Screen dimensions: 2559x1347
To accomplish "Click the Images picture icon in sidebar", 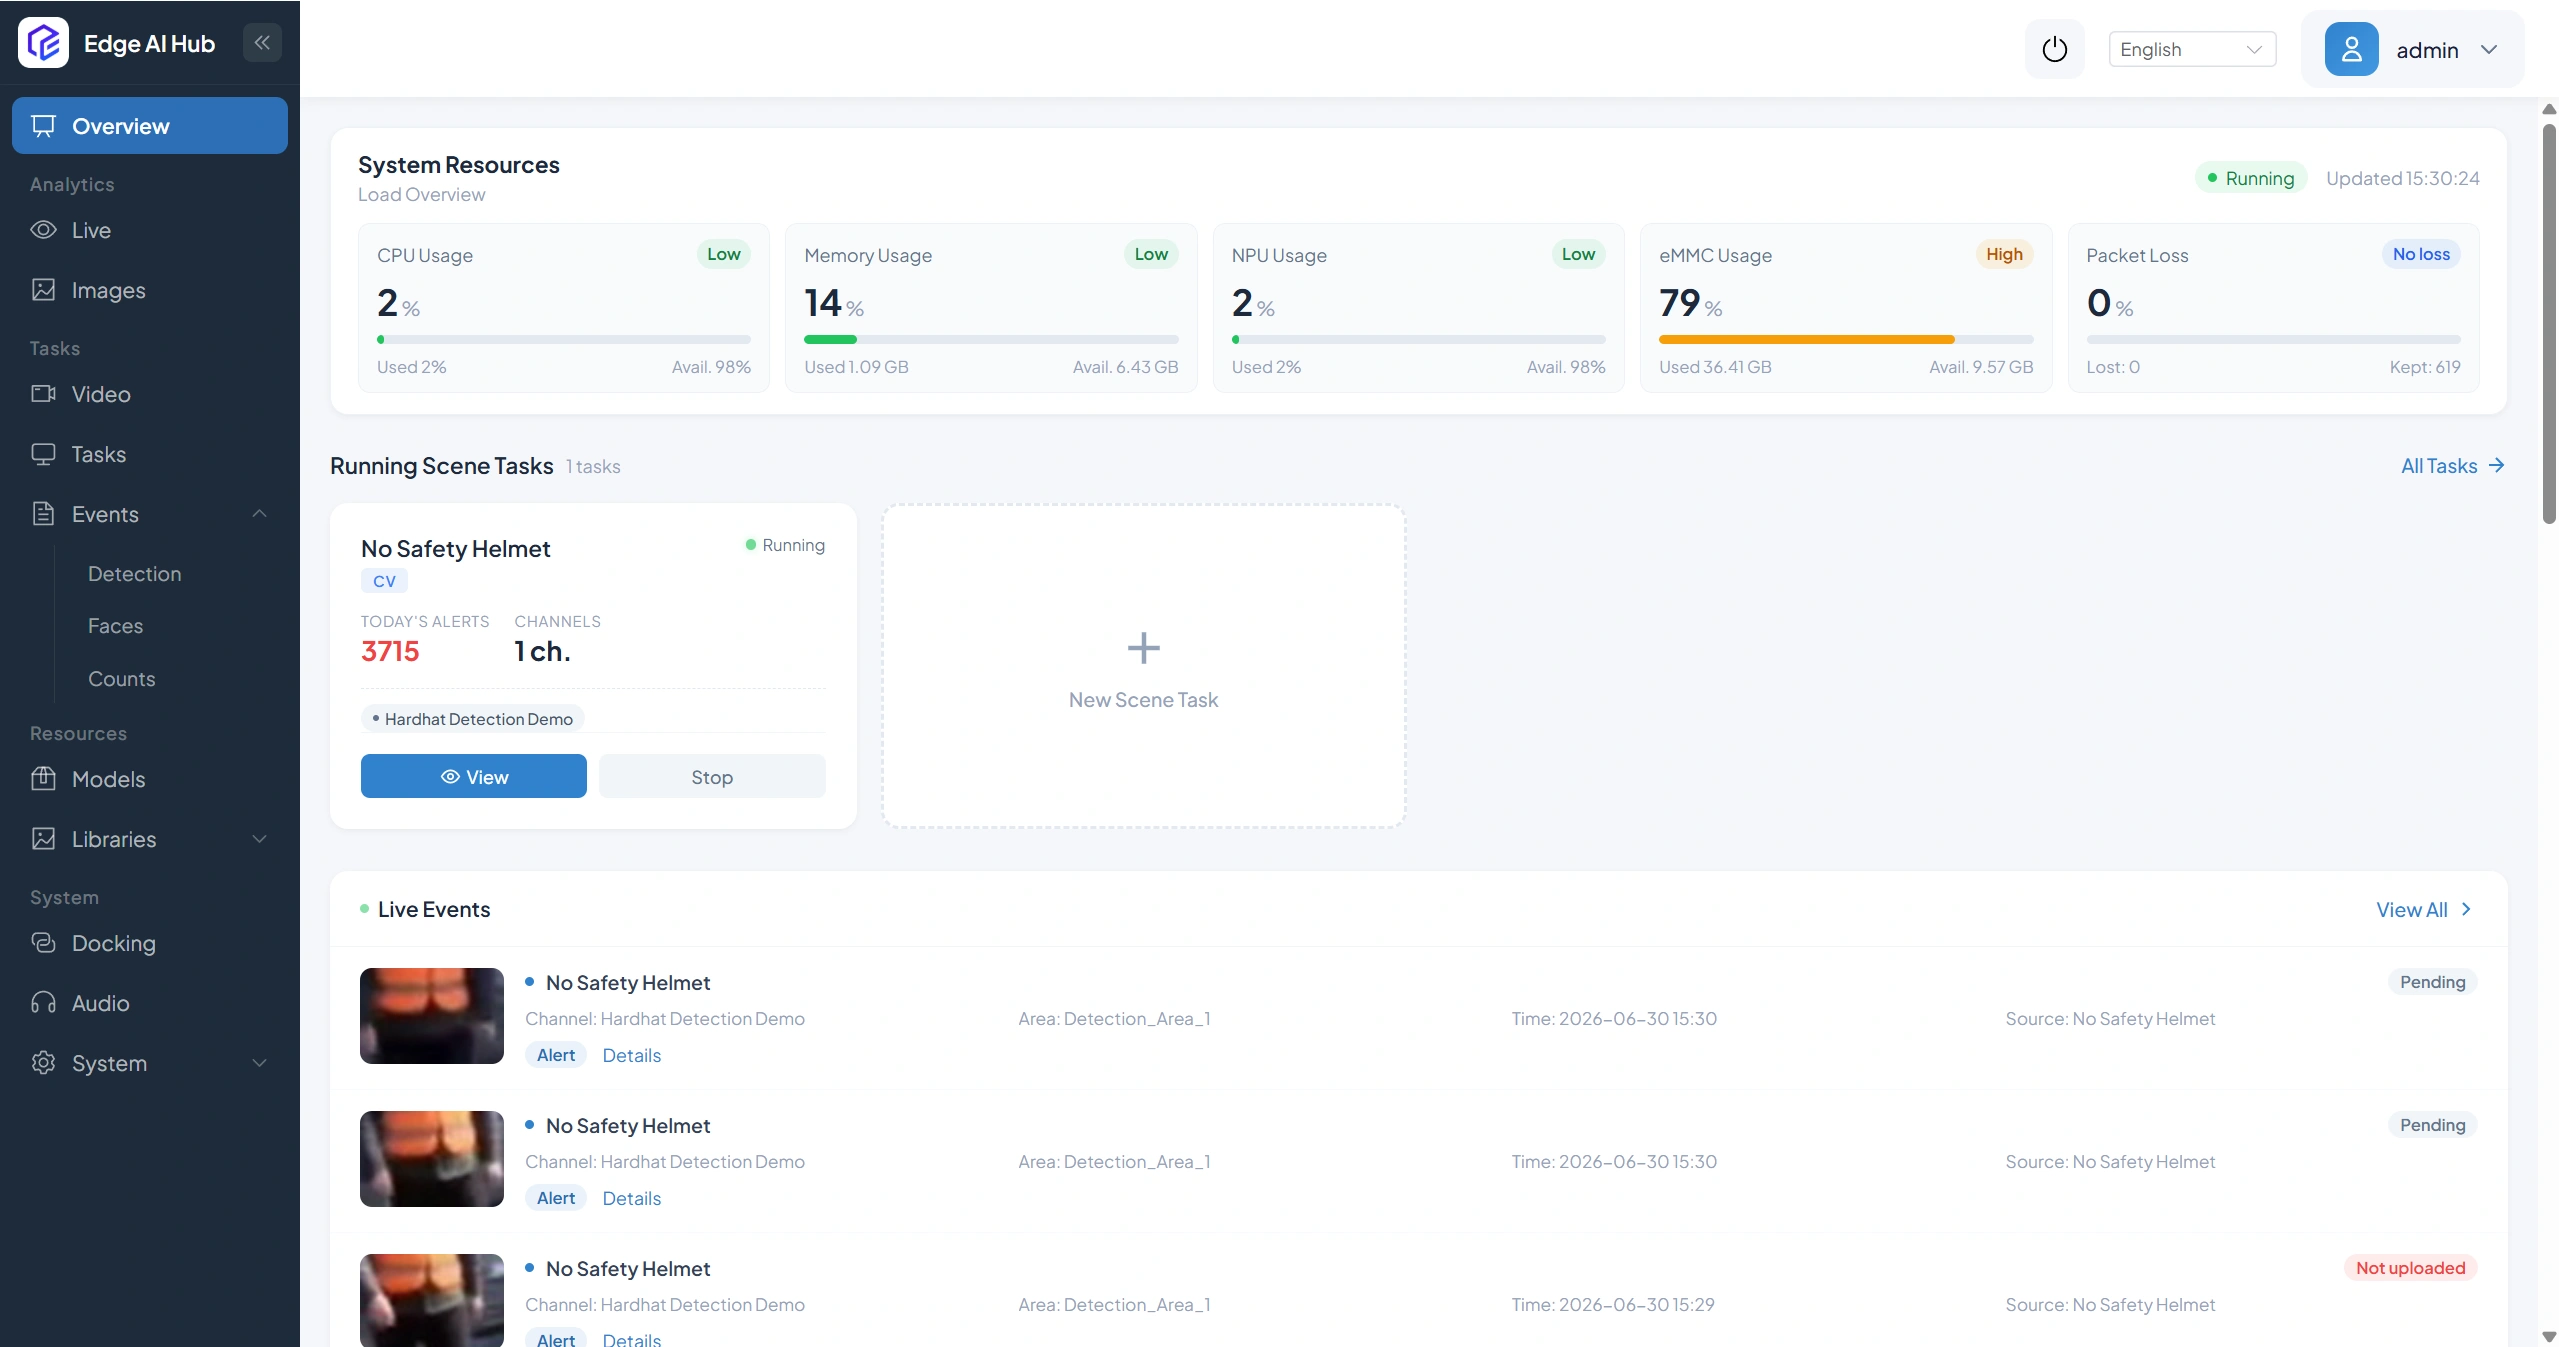I will tap(43, 290).
